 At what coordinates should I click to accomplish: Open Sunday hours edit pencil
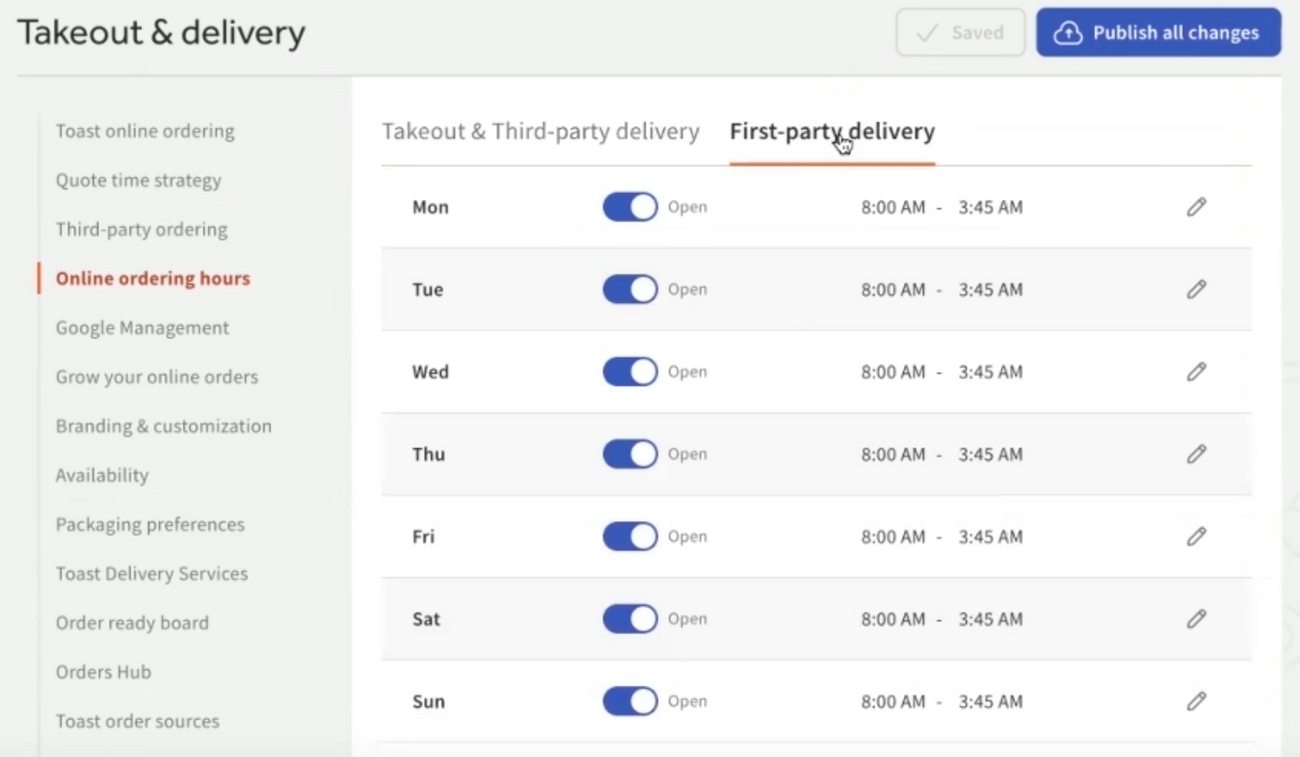click(x=1196, y=701)
